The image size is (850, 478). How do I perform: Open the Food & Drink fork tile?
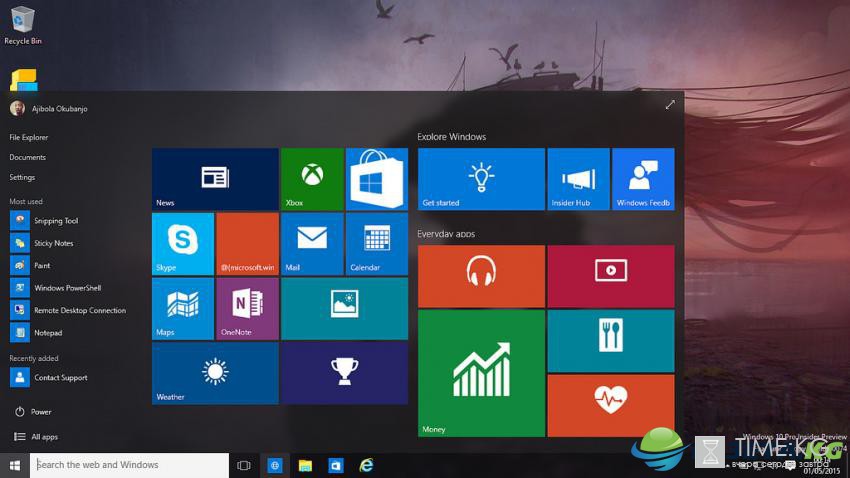[x=611, y=341]
